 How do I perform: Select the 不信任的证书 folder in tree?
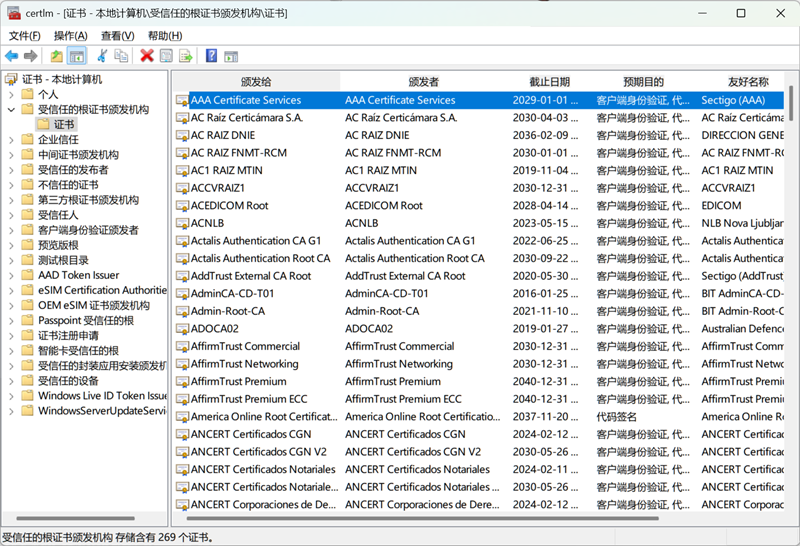pyautogui.click(x=68, y=185)
